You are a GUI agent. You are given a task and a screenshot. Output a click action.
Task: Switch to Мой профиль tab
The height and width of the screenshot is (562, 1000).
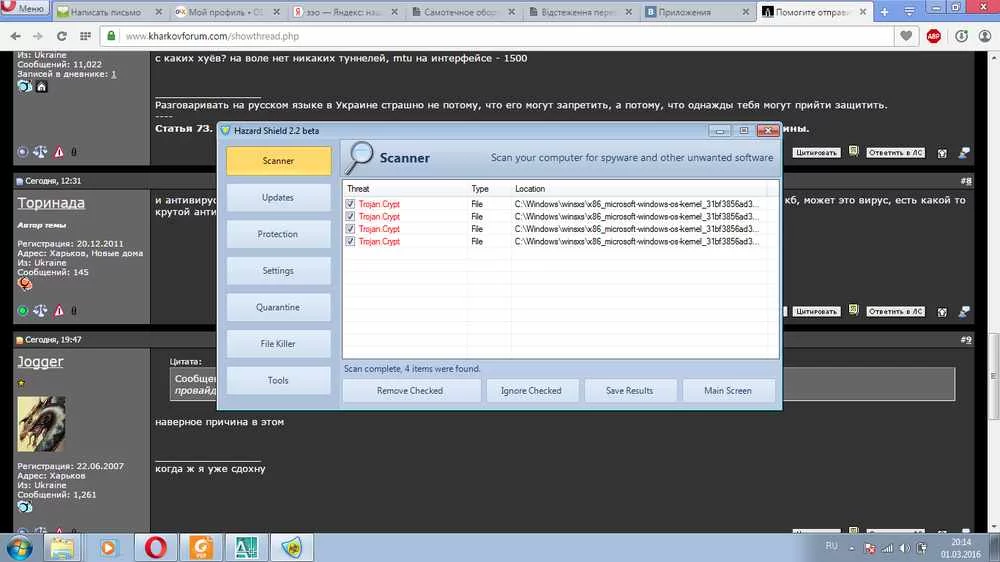click(x=226, y=12)
